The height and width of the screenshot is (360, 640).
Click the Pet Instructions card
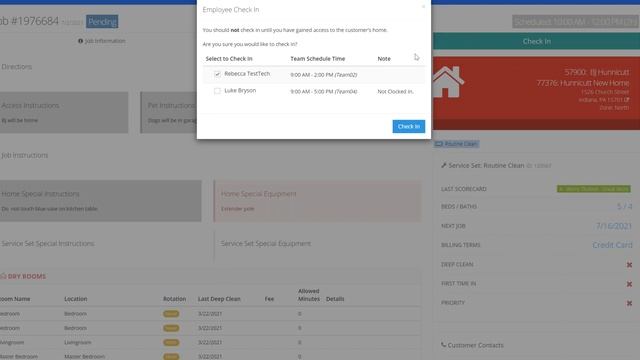tap(169, 113)
